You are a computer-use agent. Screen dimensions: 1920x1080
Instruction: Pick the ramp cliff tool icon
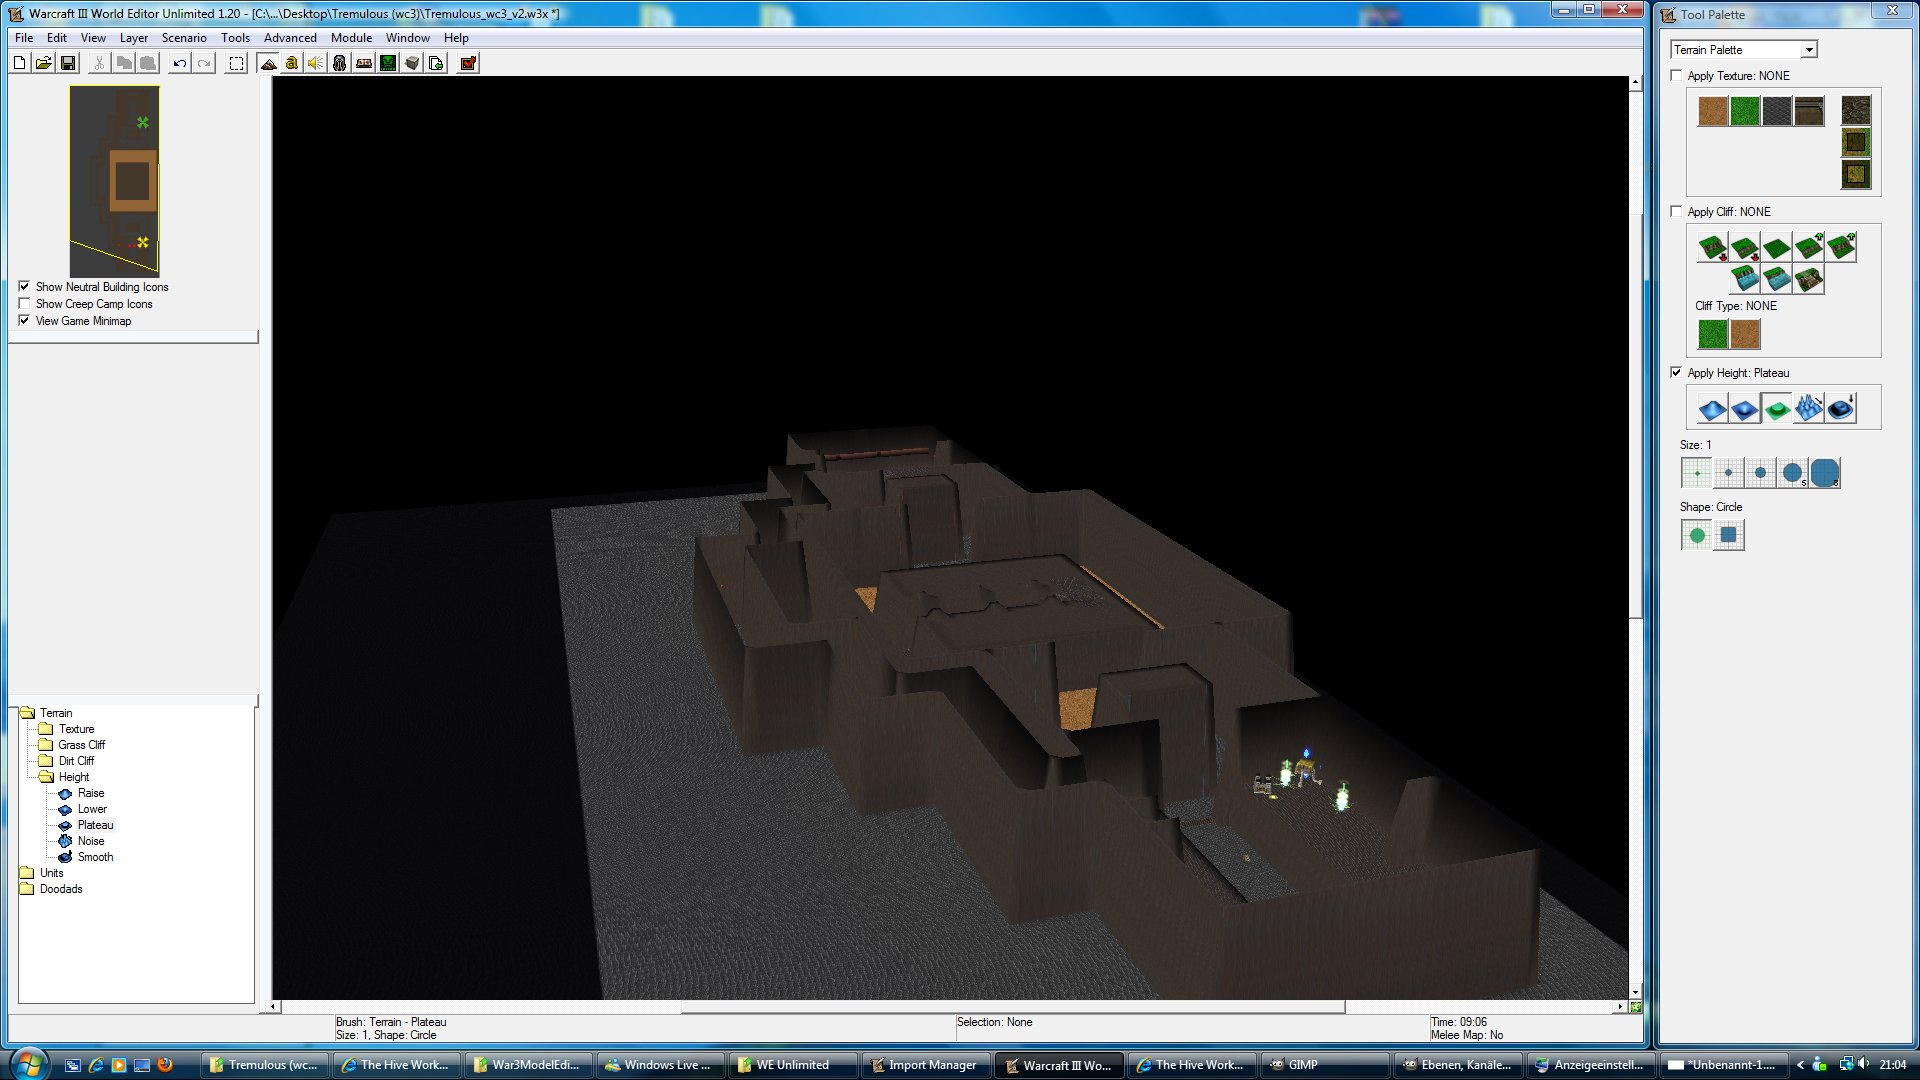[1808, 279]
